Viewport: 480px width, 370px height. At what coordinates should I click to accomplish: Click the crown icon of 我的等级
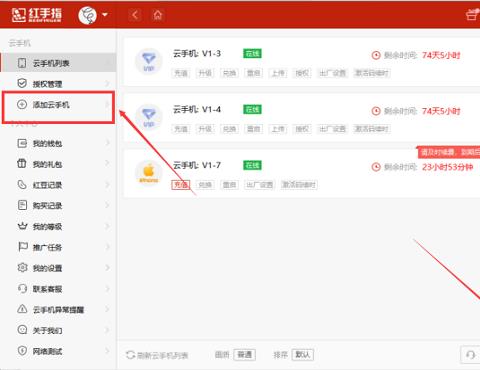(x=22, y=226)
